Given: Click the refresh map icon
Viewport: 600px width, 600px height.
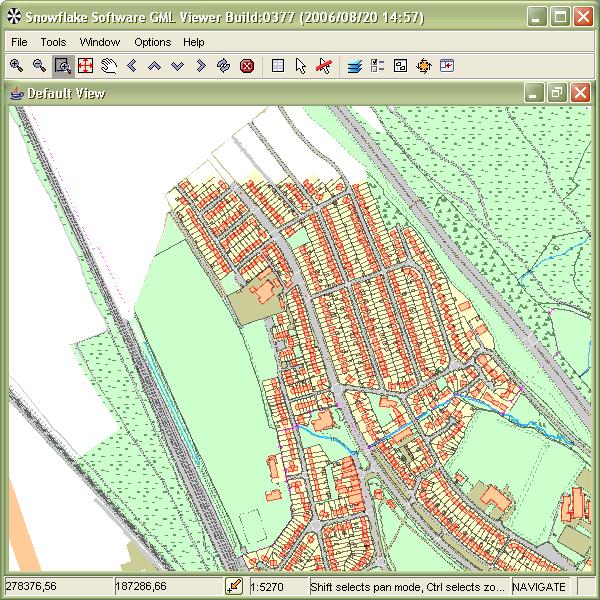Looking at the screenshot, I should 223,66.
